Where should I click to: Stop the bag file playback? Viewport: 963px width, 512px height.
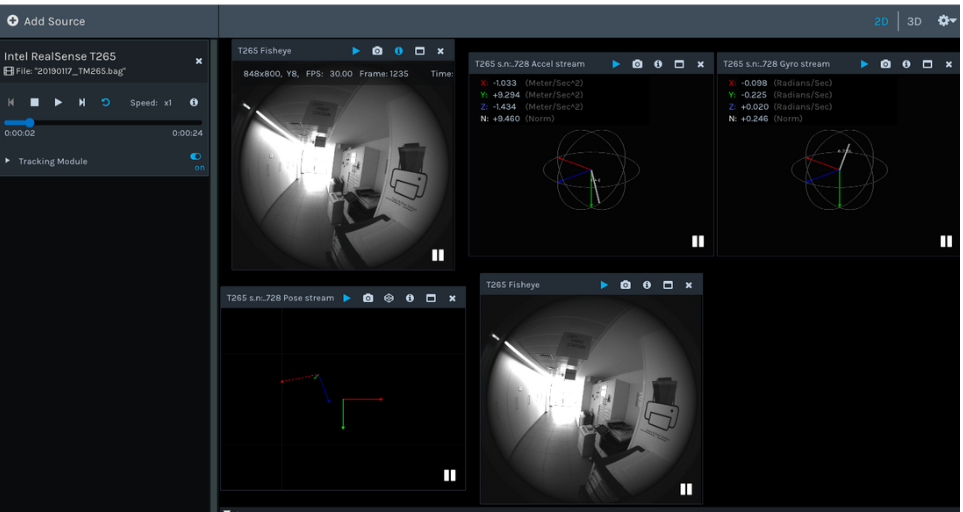point(34,103)
